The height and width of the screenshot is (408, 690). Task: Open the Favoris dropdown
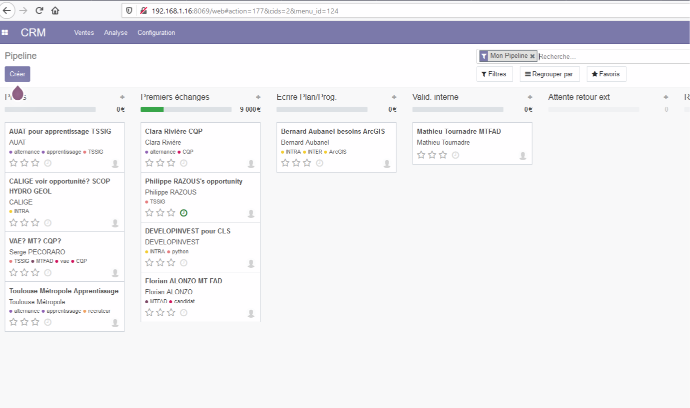[x=607, y=74]
